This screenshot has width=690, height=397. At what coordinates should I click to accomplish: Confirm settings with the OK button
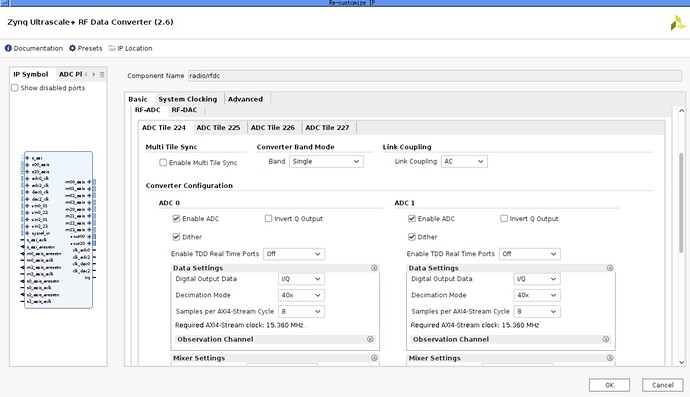pyautogui.click(x=609, y=385)
